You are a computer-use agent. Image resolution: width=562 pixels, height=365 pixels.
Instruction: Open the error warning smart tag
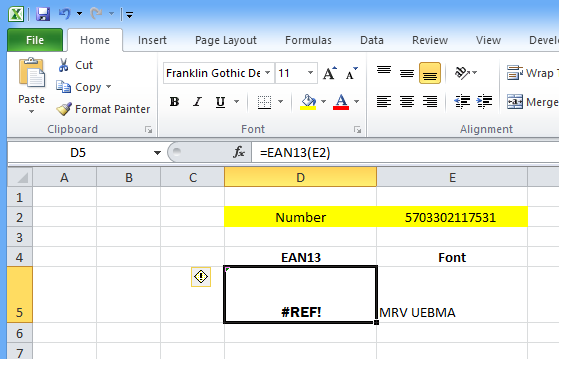click(201, 277)
